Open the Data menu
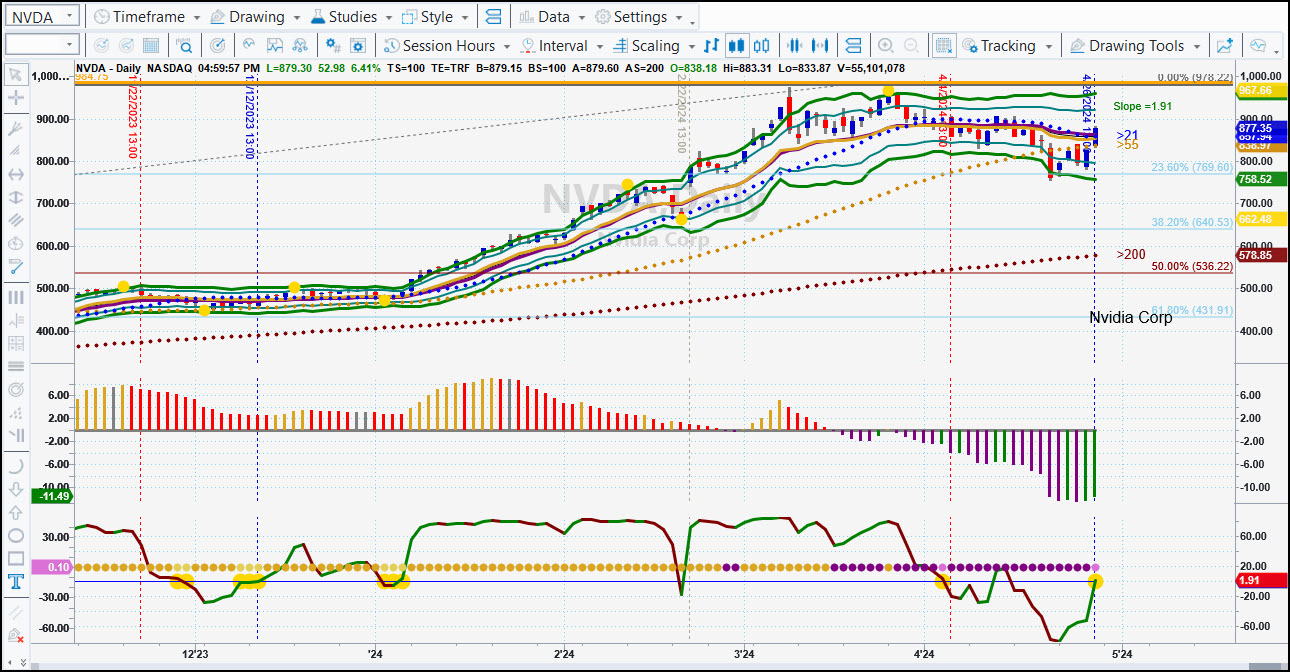This screenshot has height=672, width=1290. (x=552, y=17)
